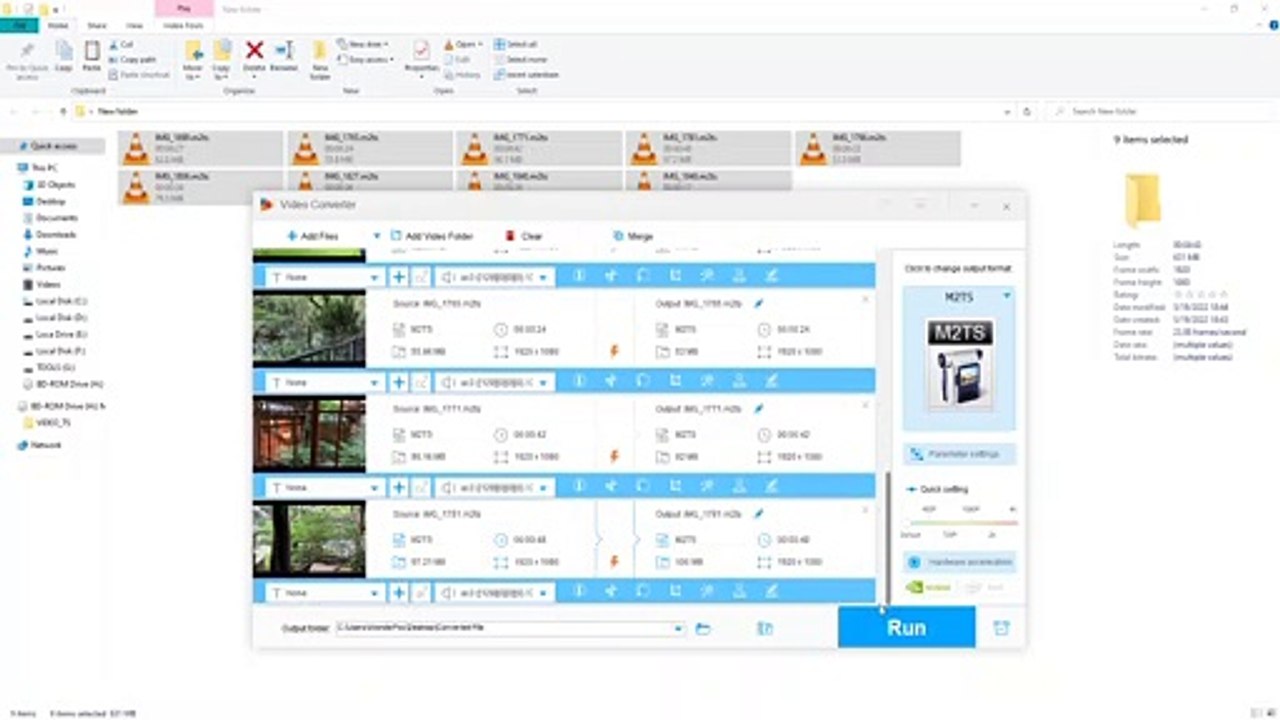
Task: Switch to the View tab in Explorer
Action: coord(135,25)
